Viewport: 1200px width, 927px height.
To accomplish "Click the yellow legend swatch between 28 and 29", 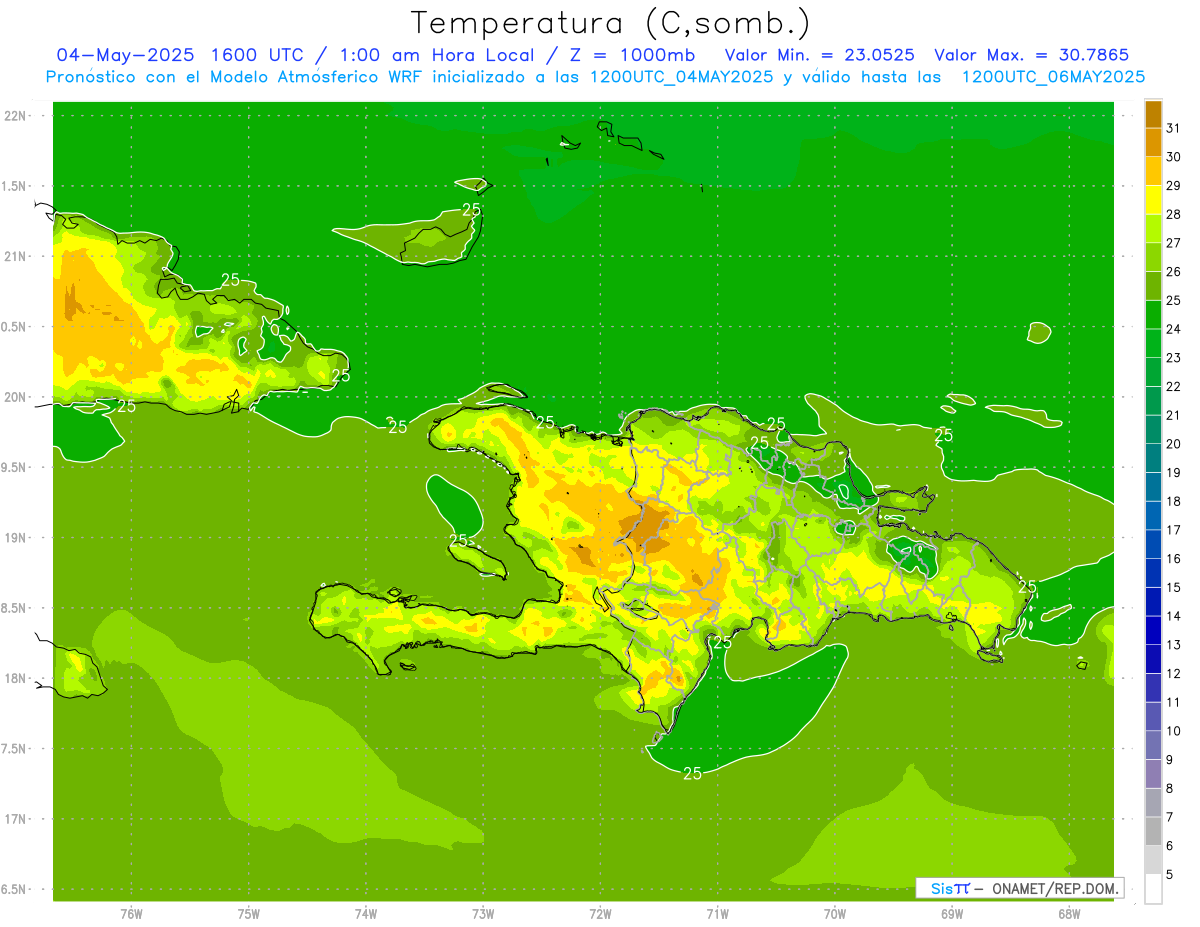I will click(x=1153, y=200).
